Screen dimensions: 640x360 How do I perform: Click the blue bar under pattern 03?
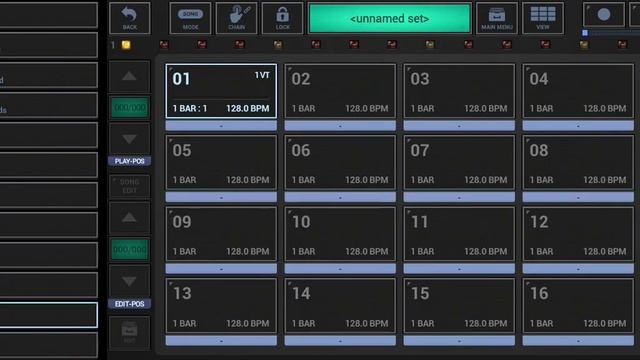(459, 126)
